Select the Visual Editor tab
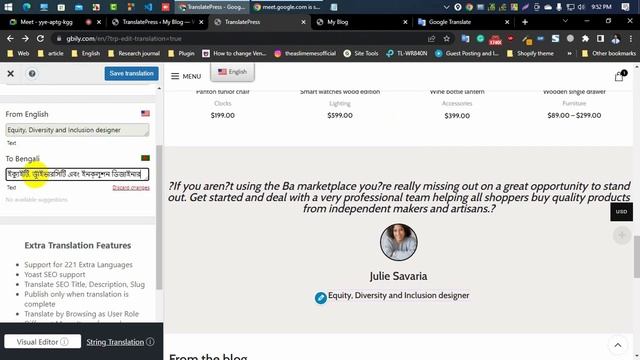 click(42, 342)
